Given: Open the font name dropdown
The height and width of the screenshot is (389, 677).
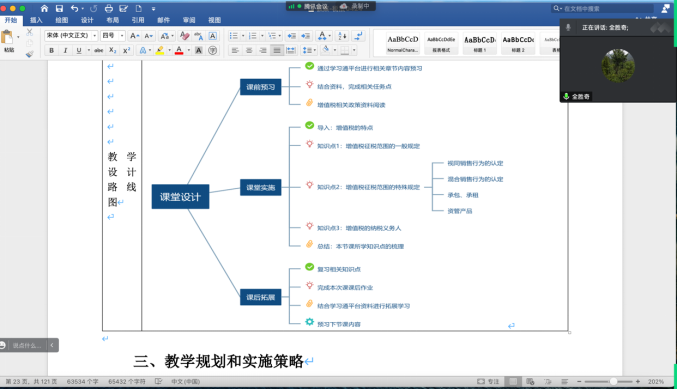Looking at the screenshot, I should click(x=71, y=35).
